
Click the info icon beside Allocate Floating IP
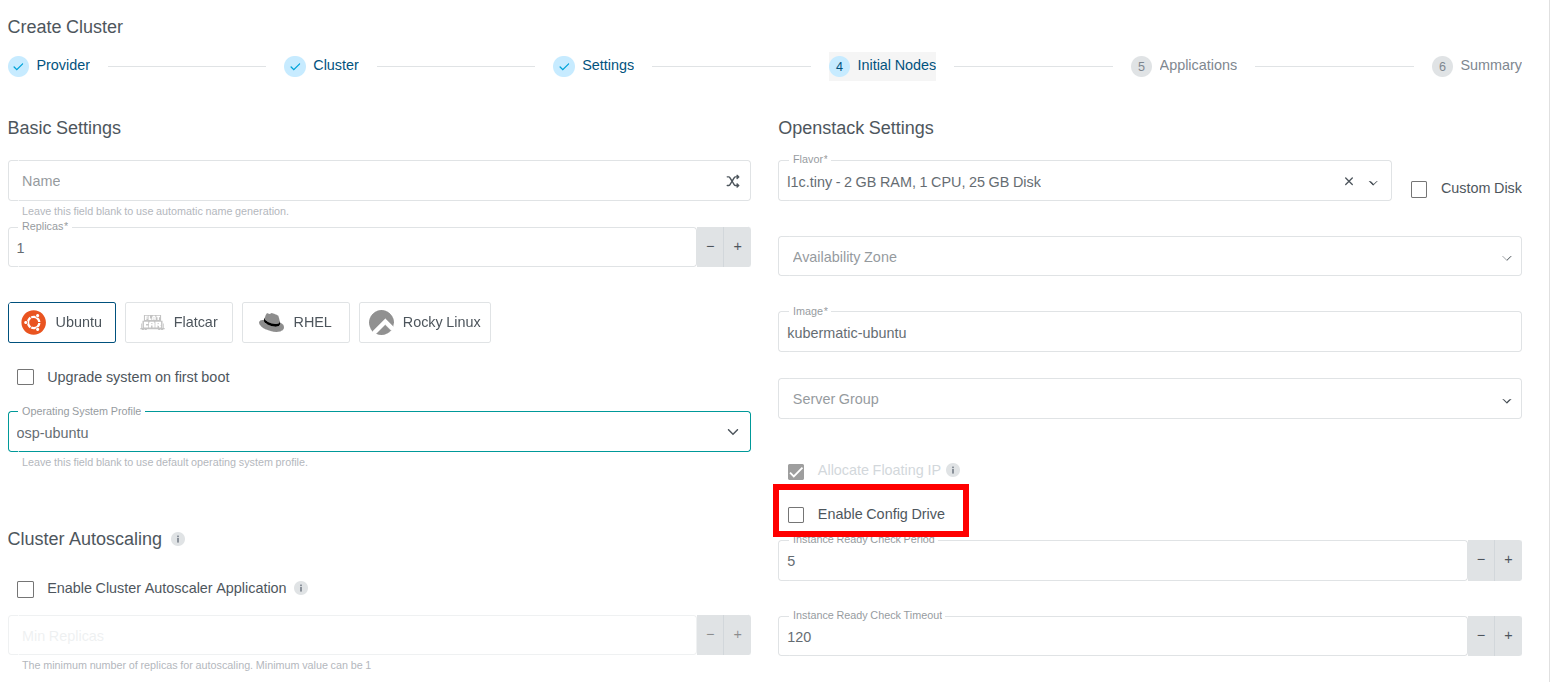(952, 469)
